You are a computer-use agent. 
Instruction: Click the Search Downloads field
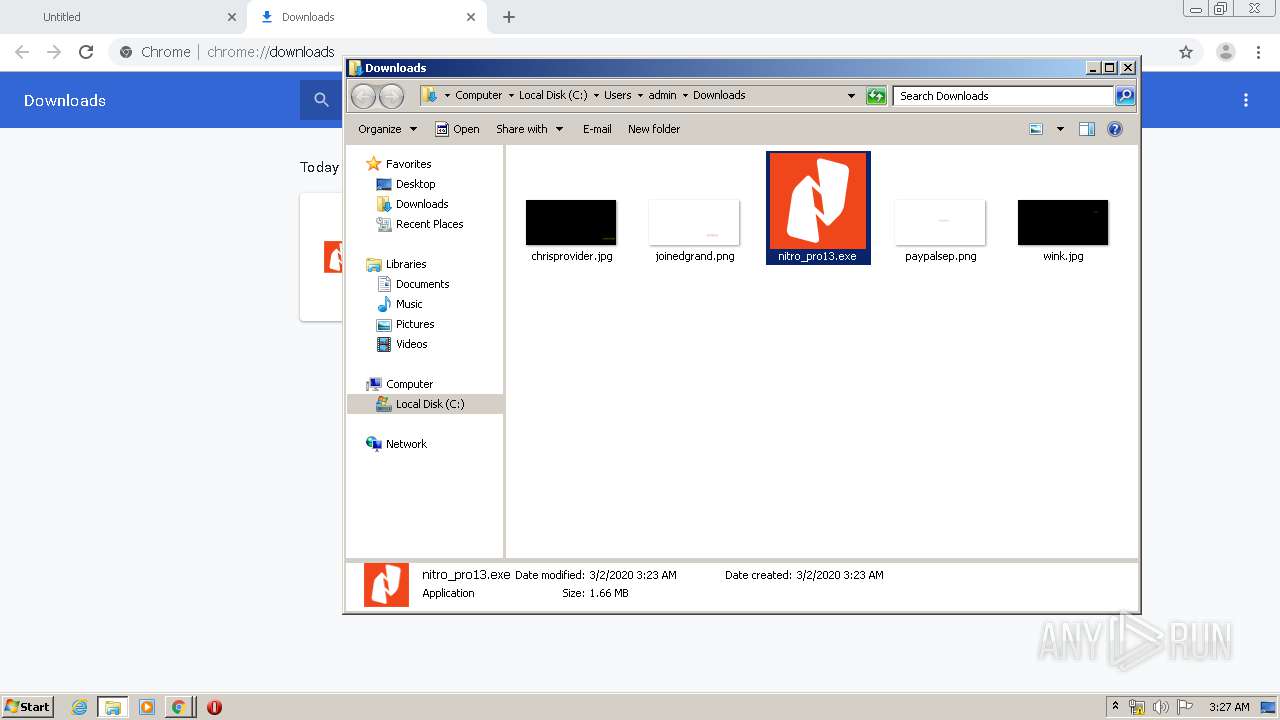pos(1003,96)
